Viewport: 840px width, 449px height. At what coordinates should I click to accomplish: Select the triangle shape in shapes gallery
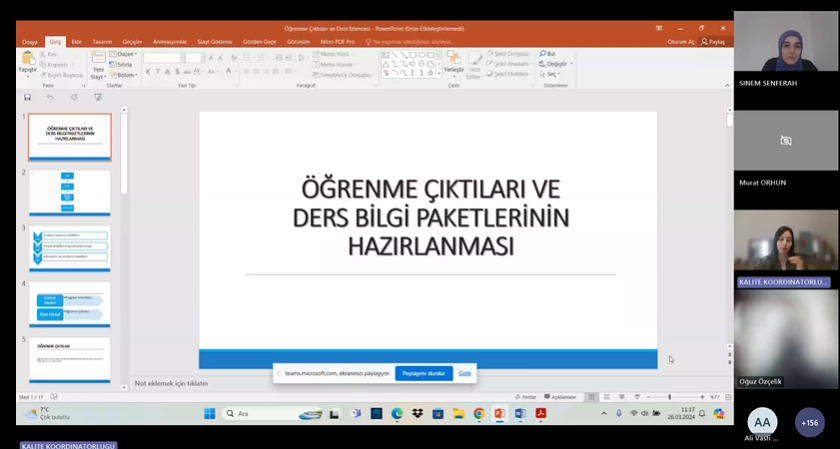[385, 64]
